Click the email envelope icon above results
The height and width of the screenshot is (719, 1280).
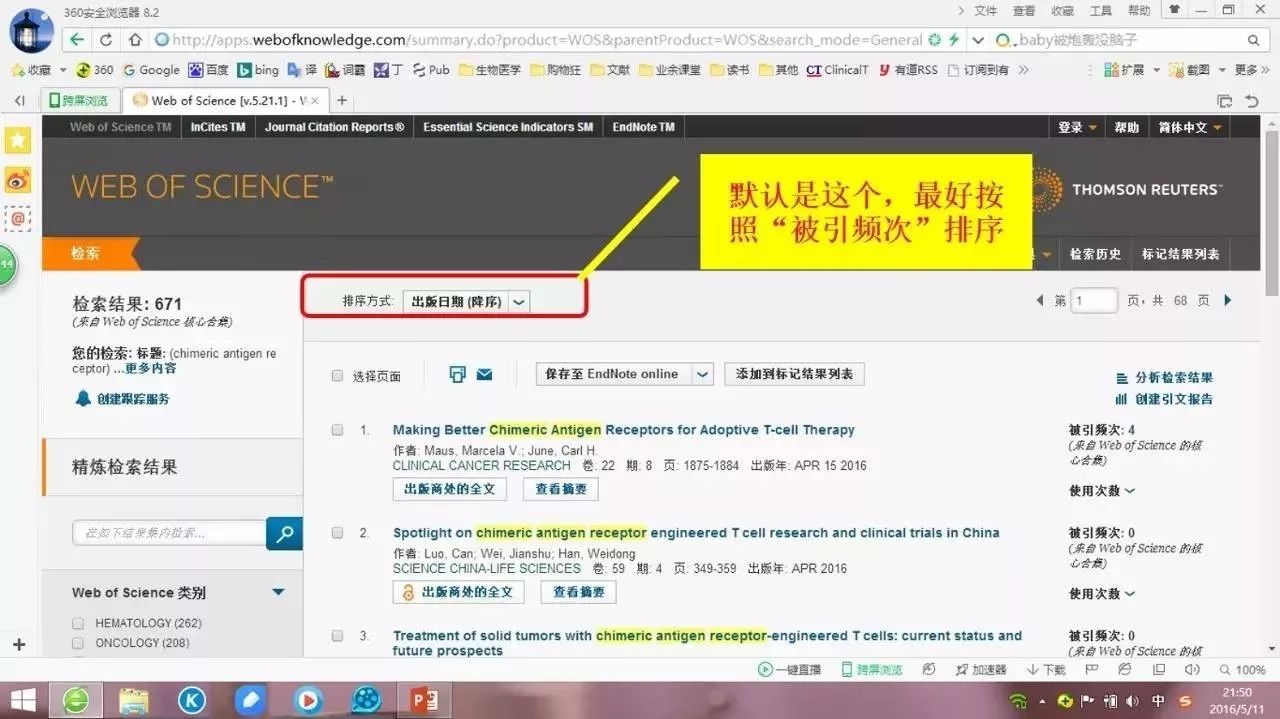click(484, 374)
